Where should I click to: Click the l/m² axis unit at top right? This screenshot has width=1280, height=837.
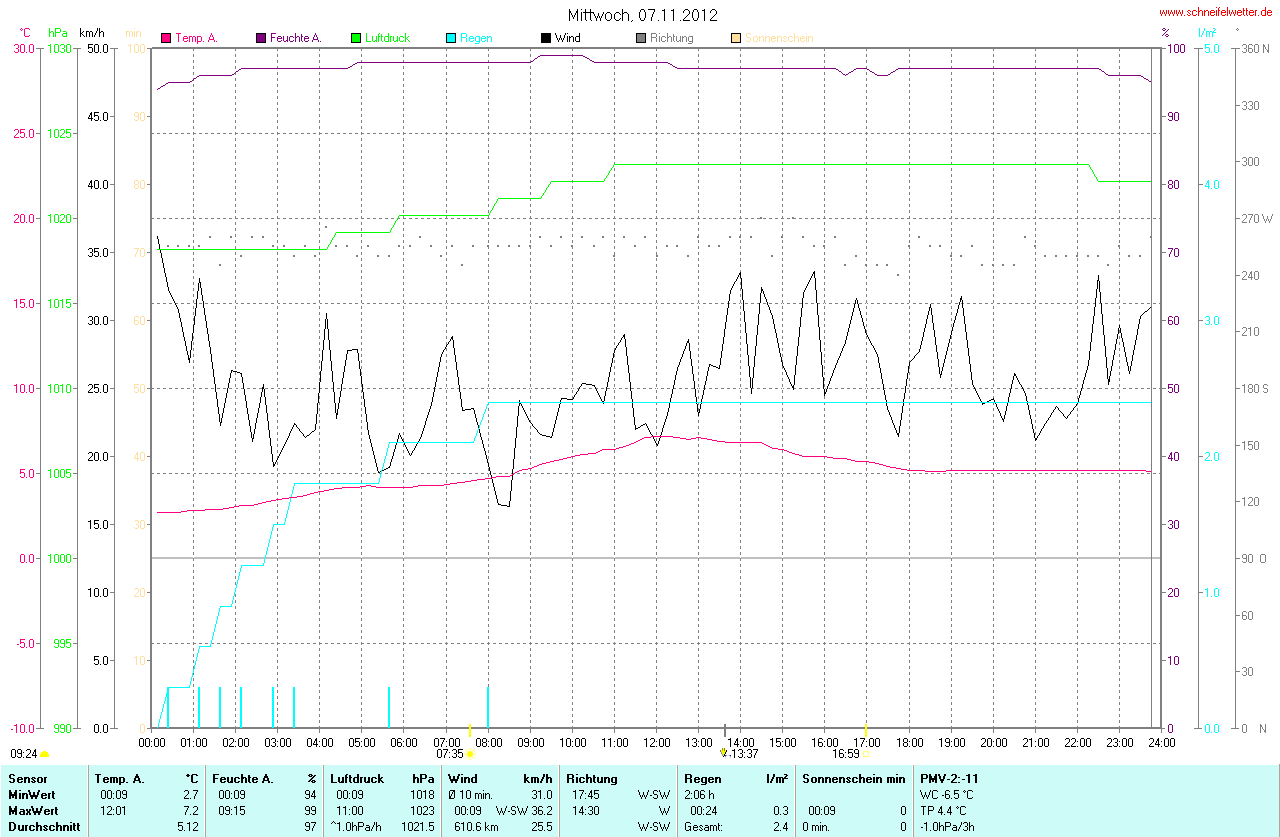point(1207,32)
